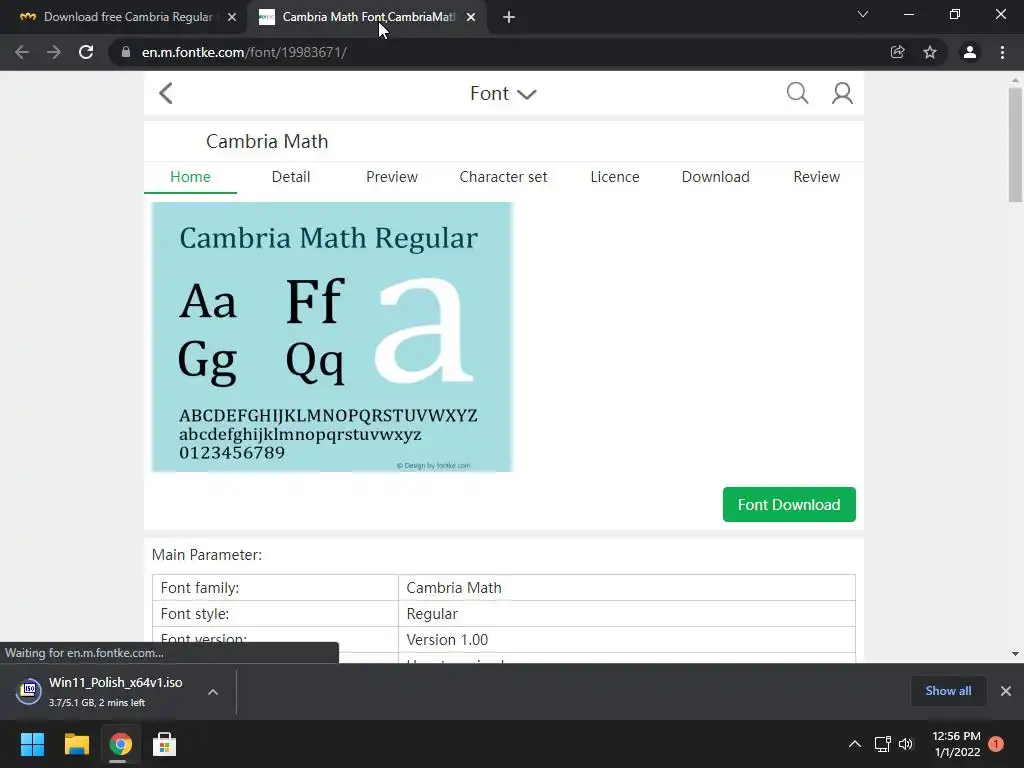
Task: Open the Review tab
Action: click(x=816, y=177)
